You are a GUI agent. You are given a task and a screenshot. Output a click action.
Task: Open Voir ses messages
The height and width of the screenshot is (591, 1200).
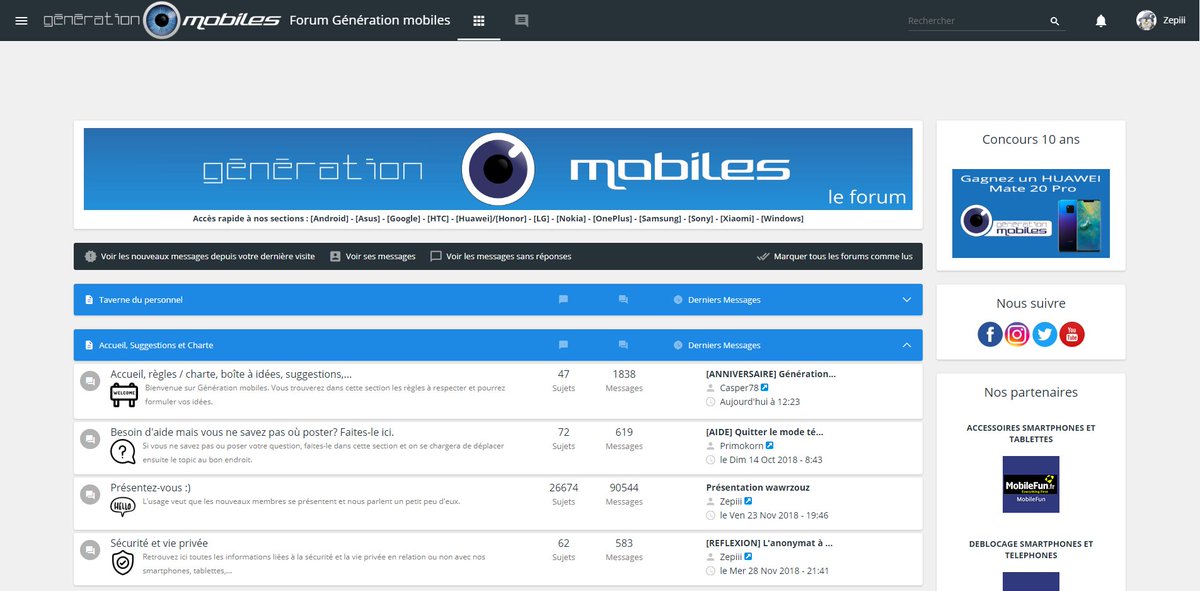click(x=372, y=256)
